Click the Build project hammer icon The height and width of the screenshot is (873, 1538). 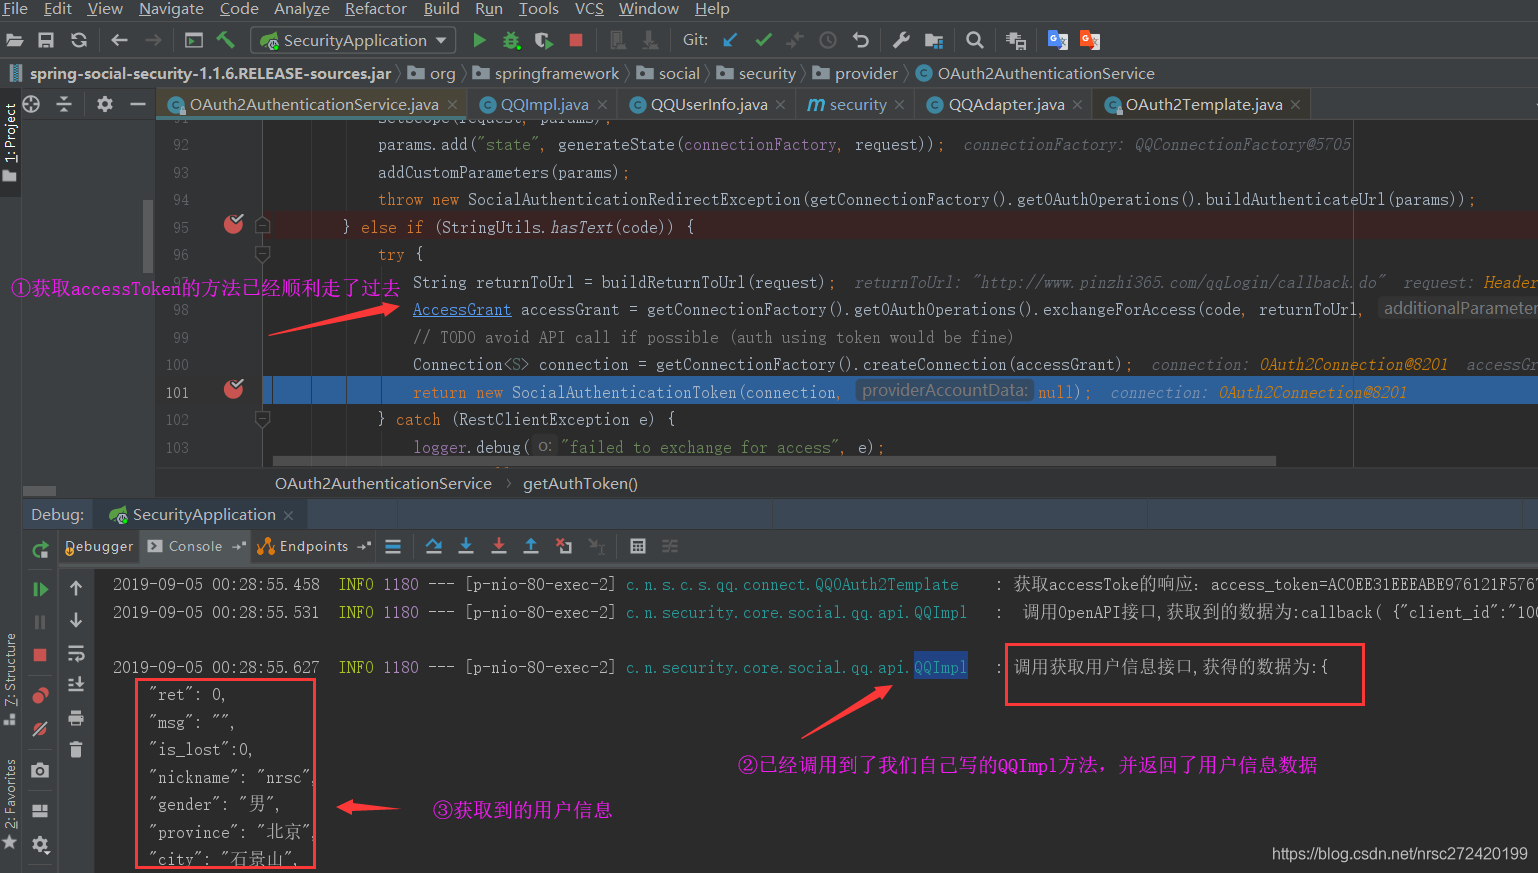click(x=226, y=40)
